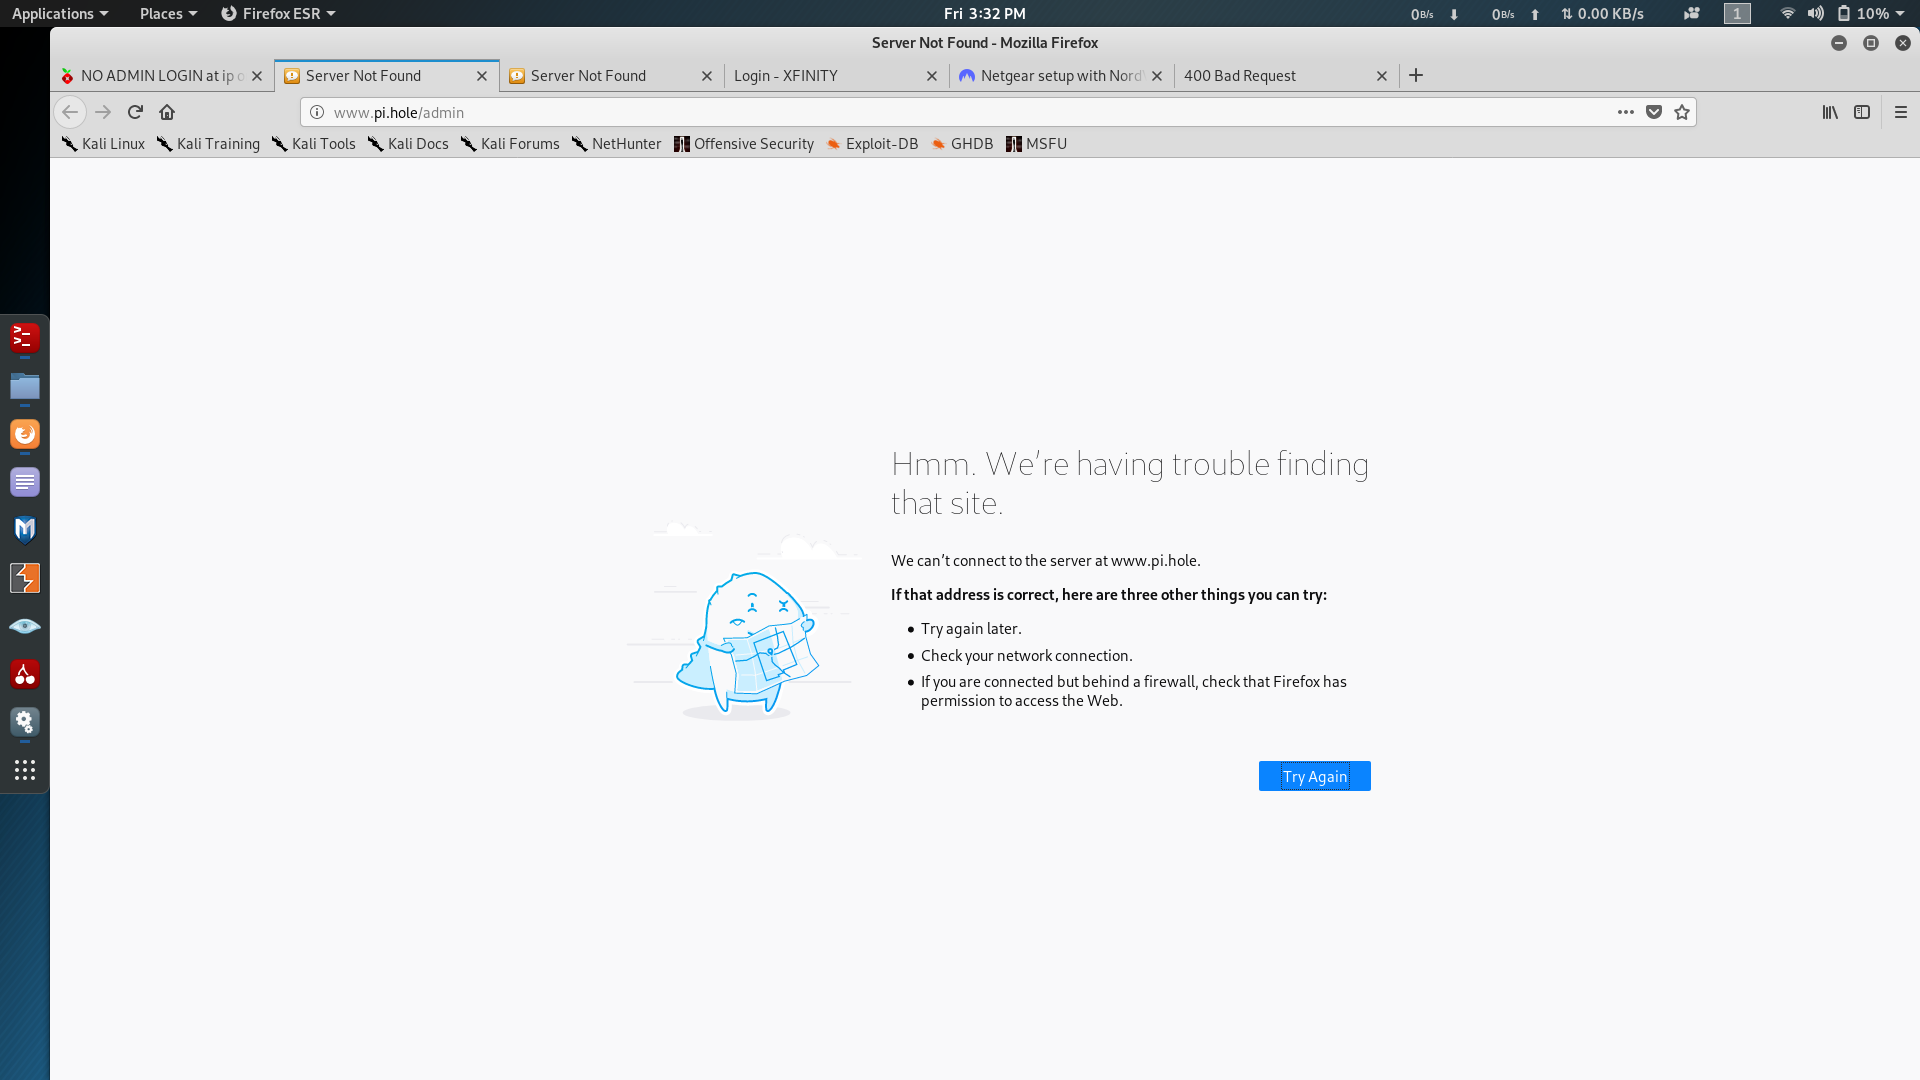Toggle the Firefox sidebar view

coord(1862,112)
